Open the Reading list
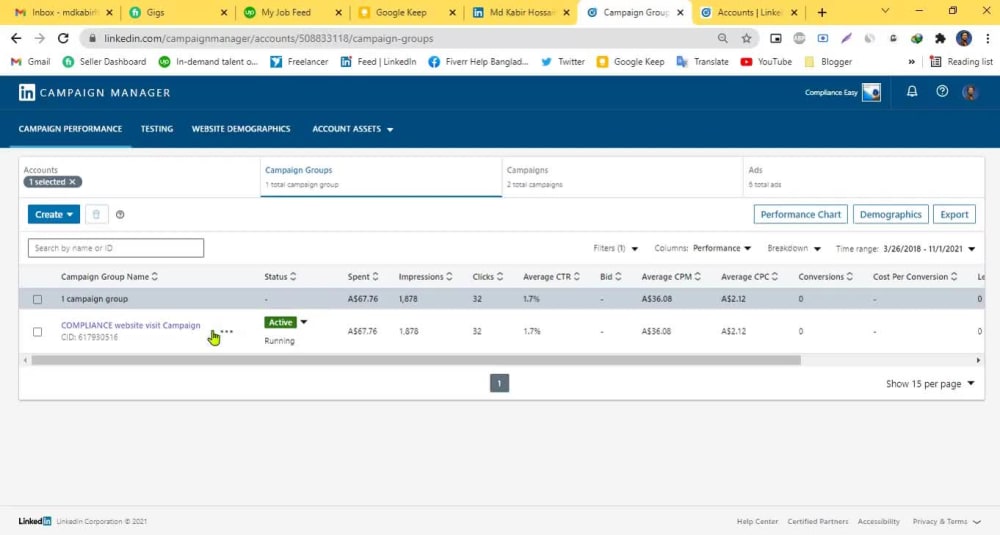Screen dimensions: 1000x535 point(961,62)
